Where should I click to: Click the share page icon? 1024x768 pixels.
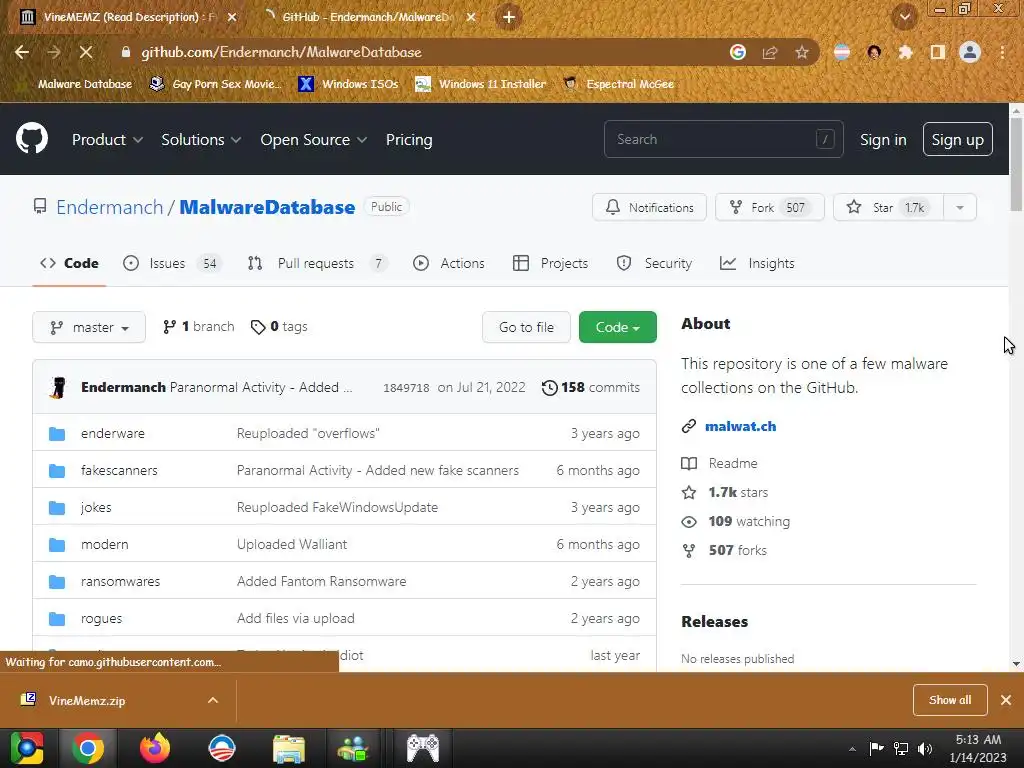point(770,52)
